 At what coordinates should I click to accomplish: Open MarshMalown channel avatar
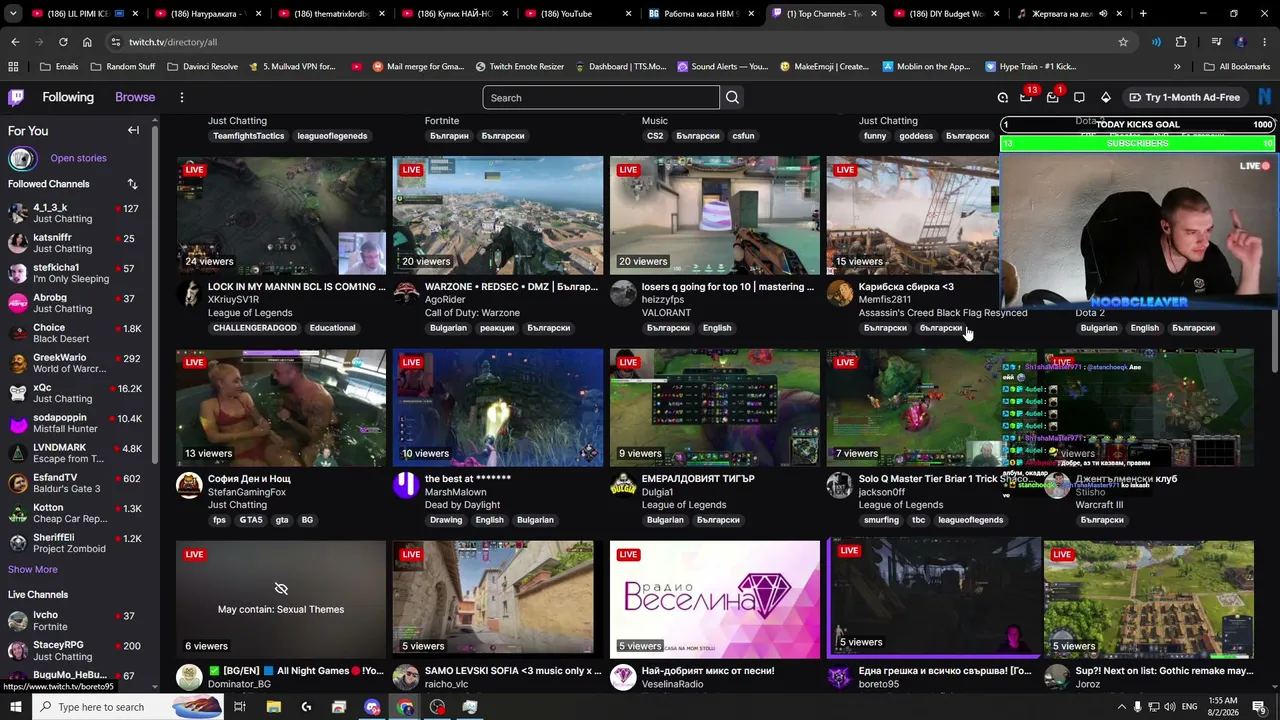(406, 485)
